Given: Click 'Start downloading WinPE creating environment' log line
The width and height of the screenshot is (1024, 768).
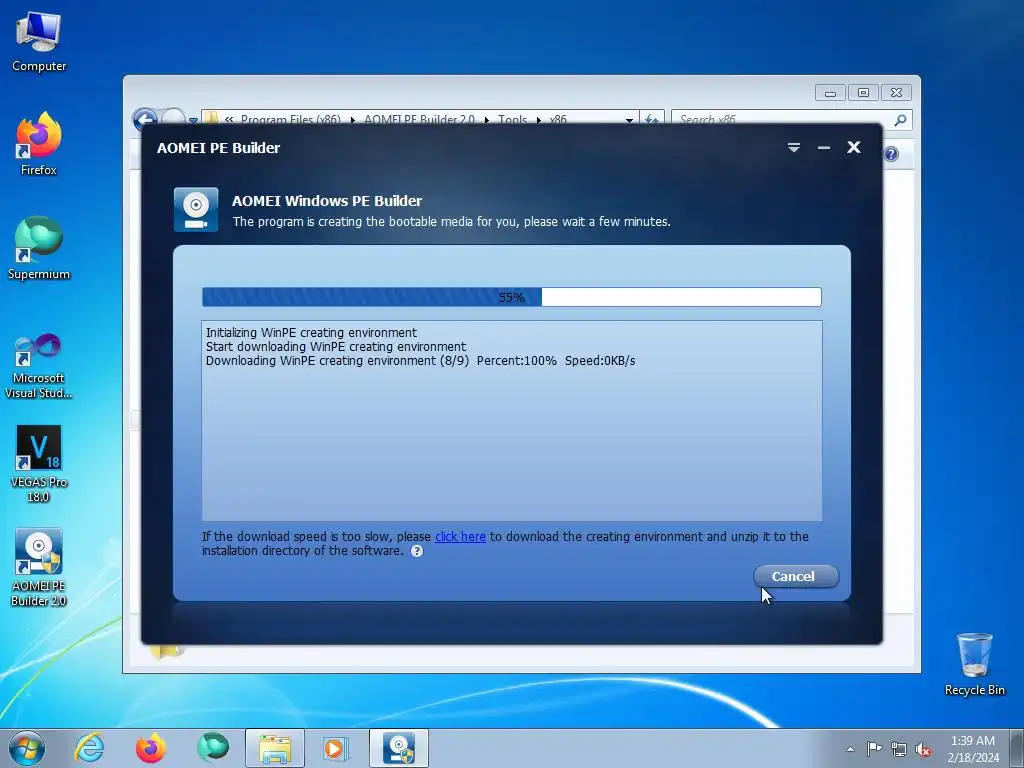Looking at the screenshot, I should pos(336,347).
